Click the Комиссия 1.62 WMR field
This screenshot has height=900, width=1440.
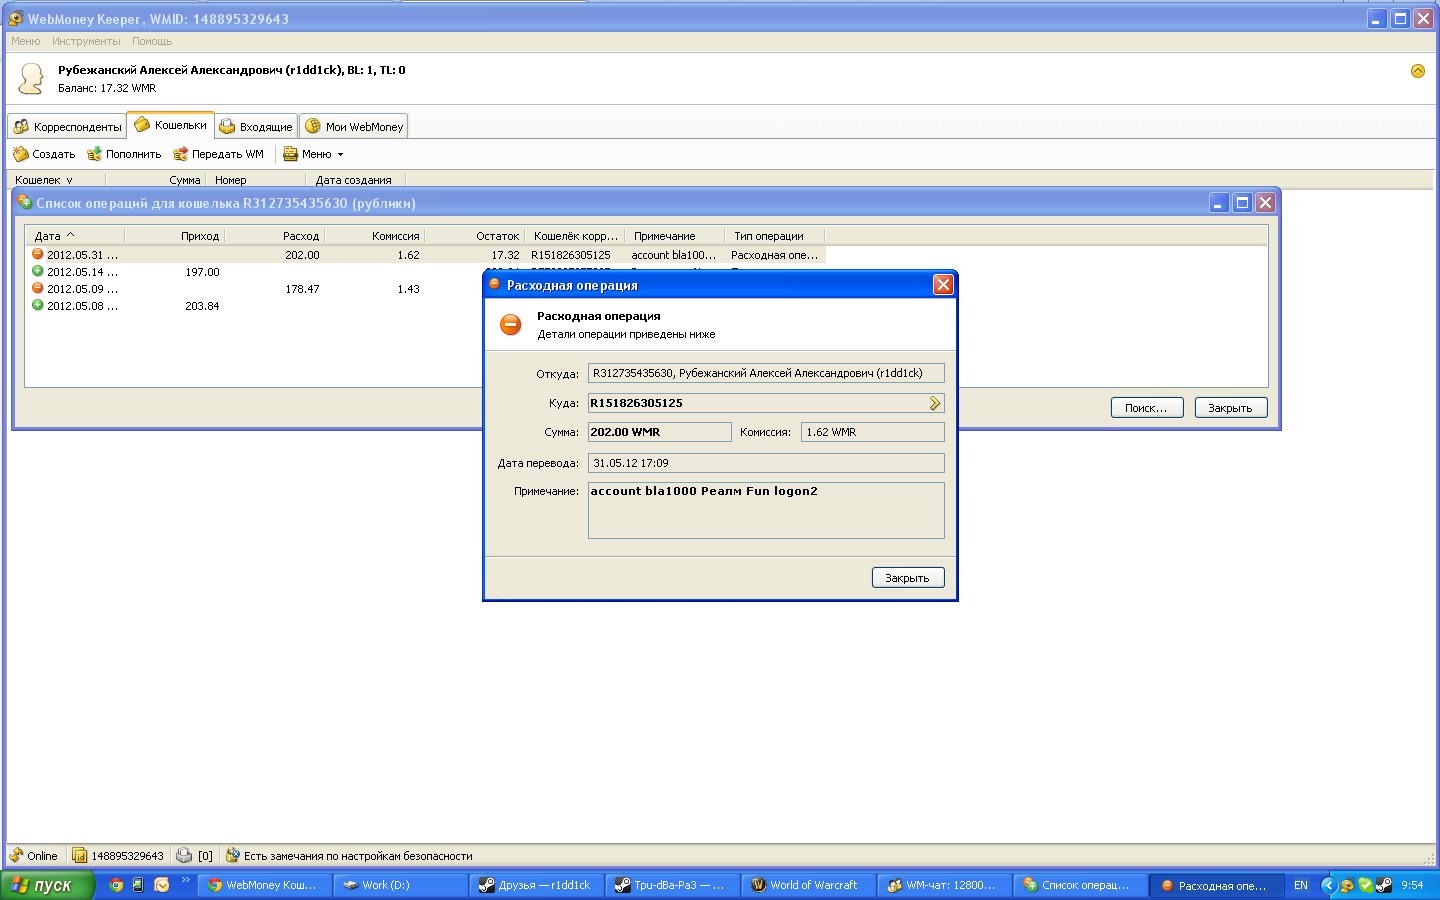coord(873,432)
